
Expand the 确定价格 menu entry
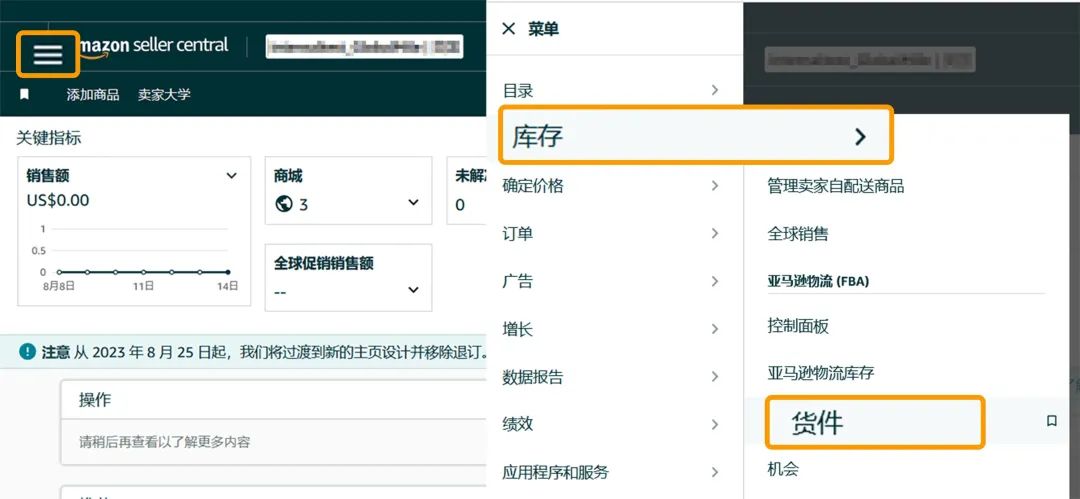pos(612,186)
